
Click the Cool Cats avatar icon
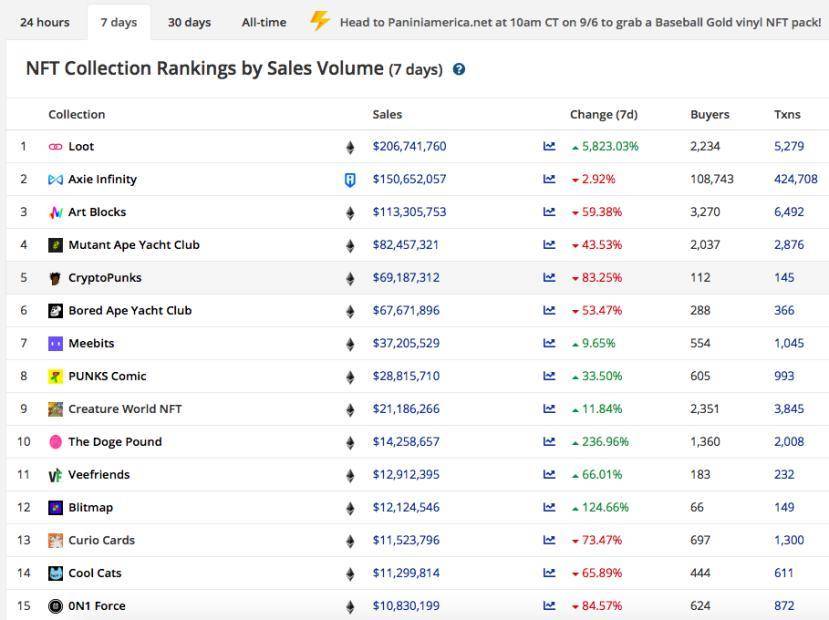(x=55, y=574)
